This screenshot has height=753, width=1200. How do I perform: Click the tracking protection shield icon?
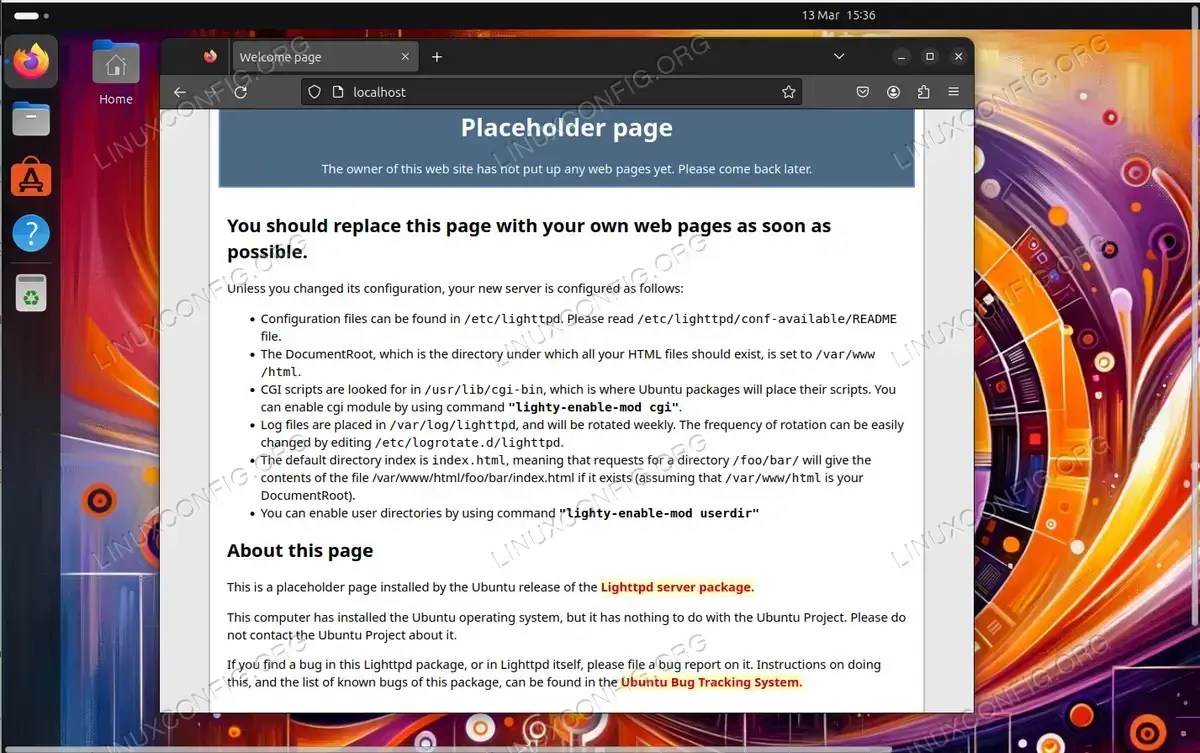314,92
